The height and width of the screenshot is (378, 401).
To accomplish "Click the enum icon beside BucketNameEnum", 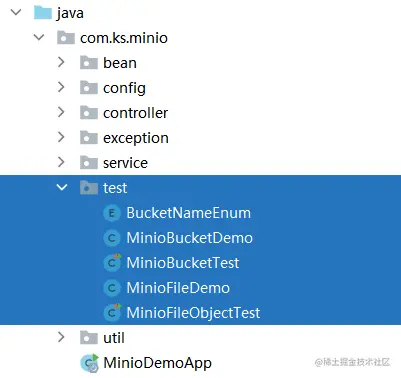I will (112, 213).
